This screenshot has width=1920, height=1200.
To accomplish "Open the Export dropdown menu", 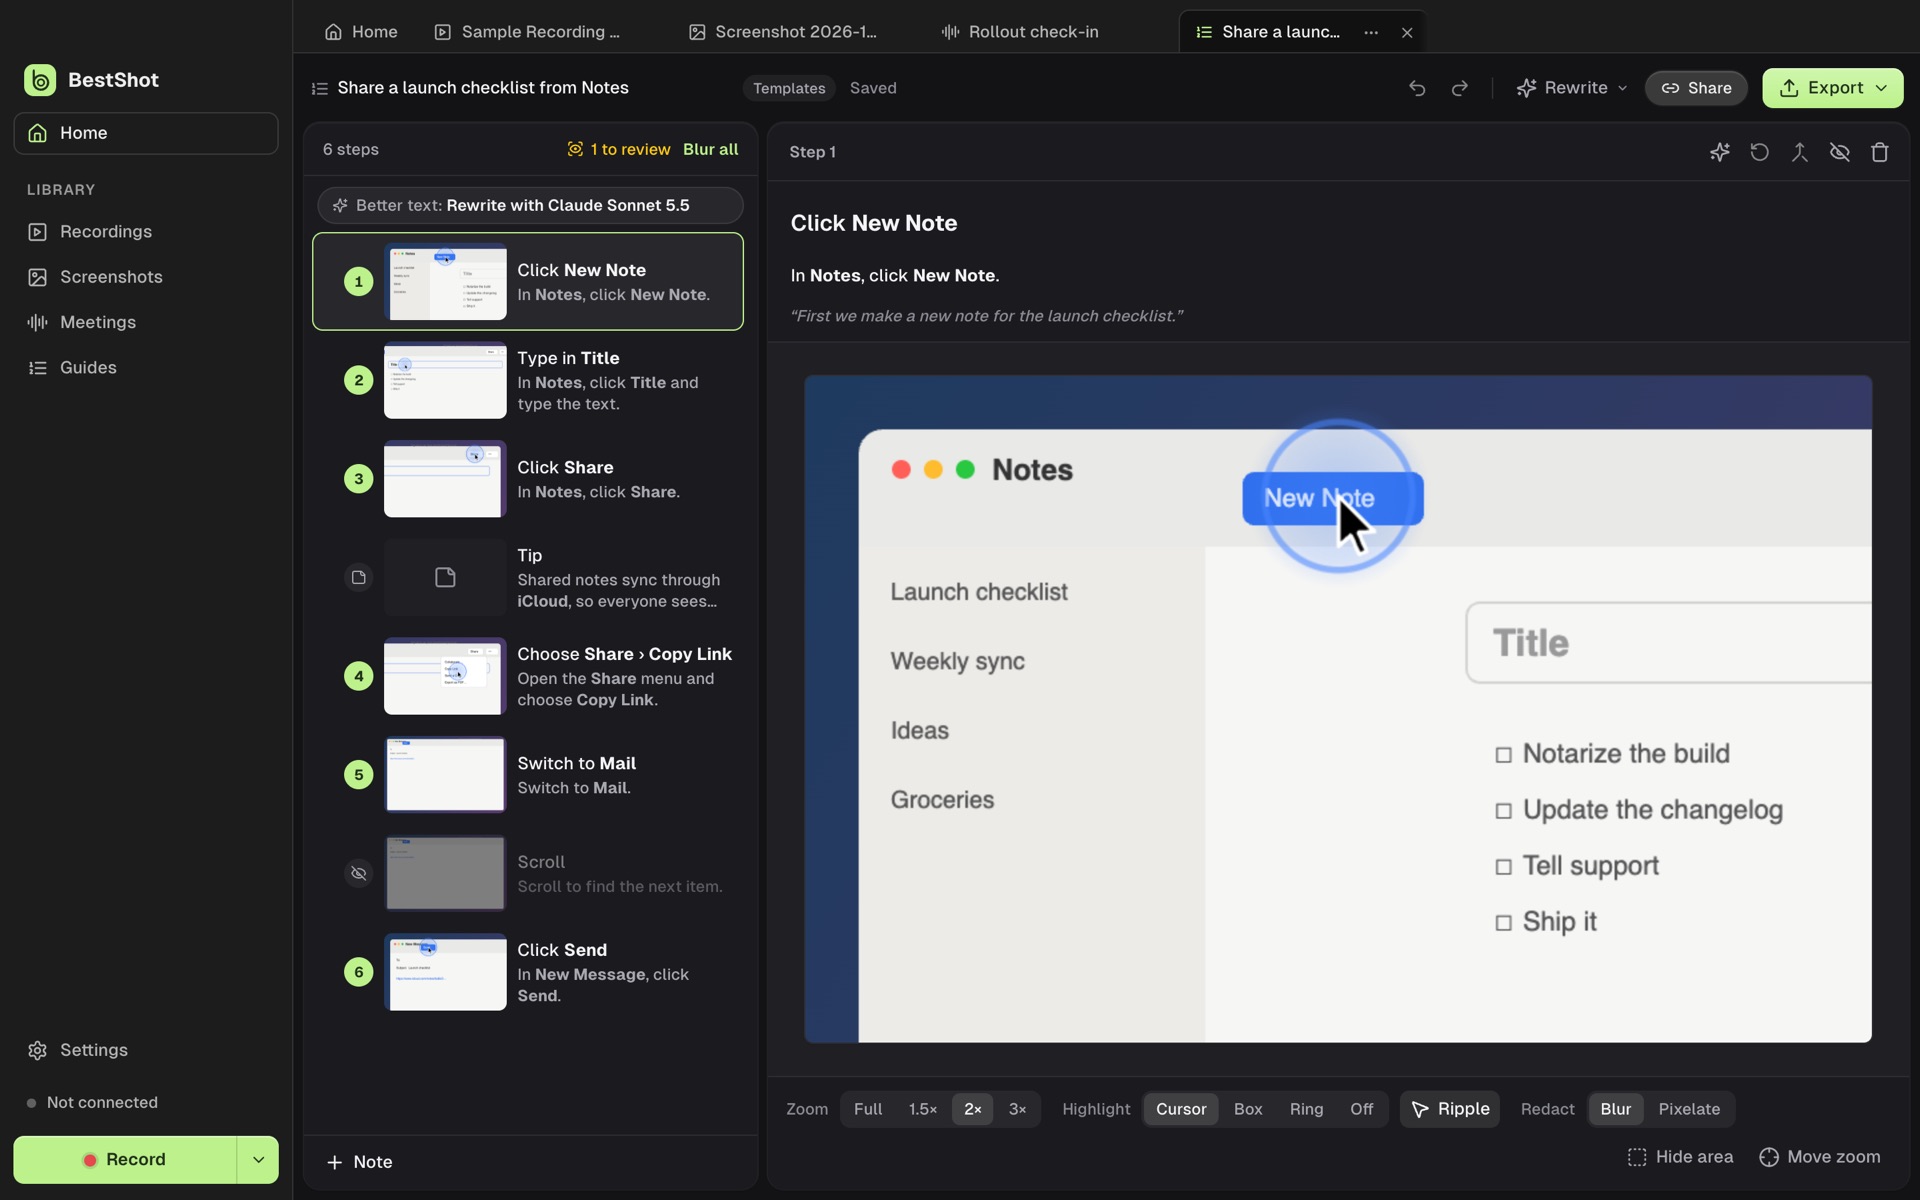I will pos(1832,88).
